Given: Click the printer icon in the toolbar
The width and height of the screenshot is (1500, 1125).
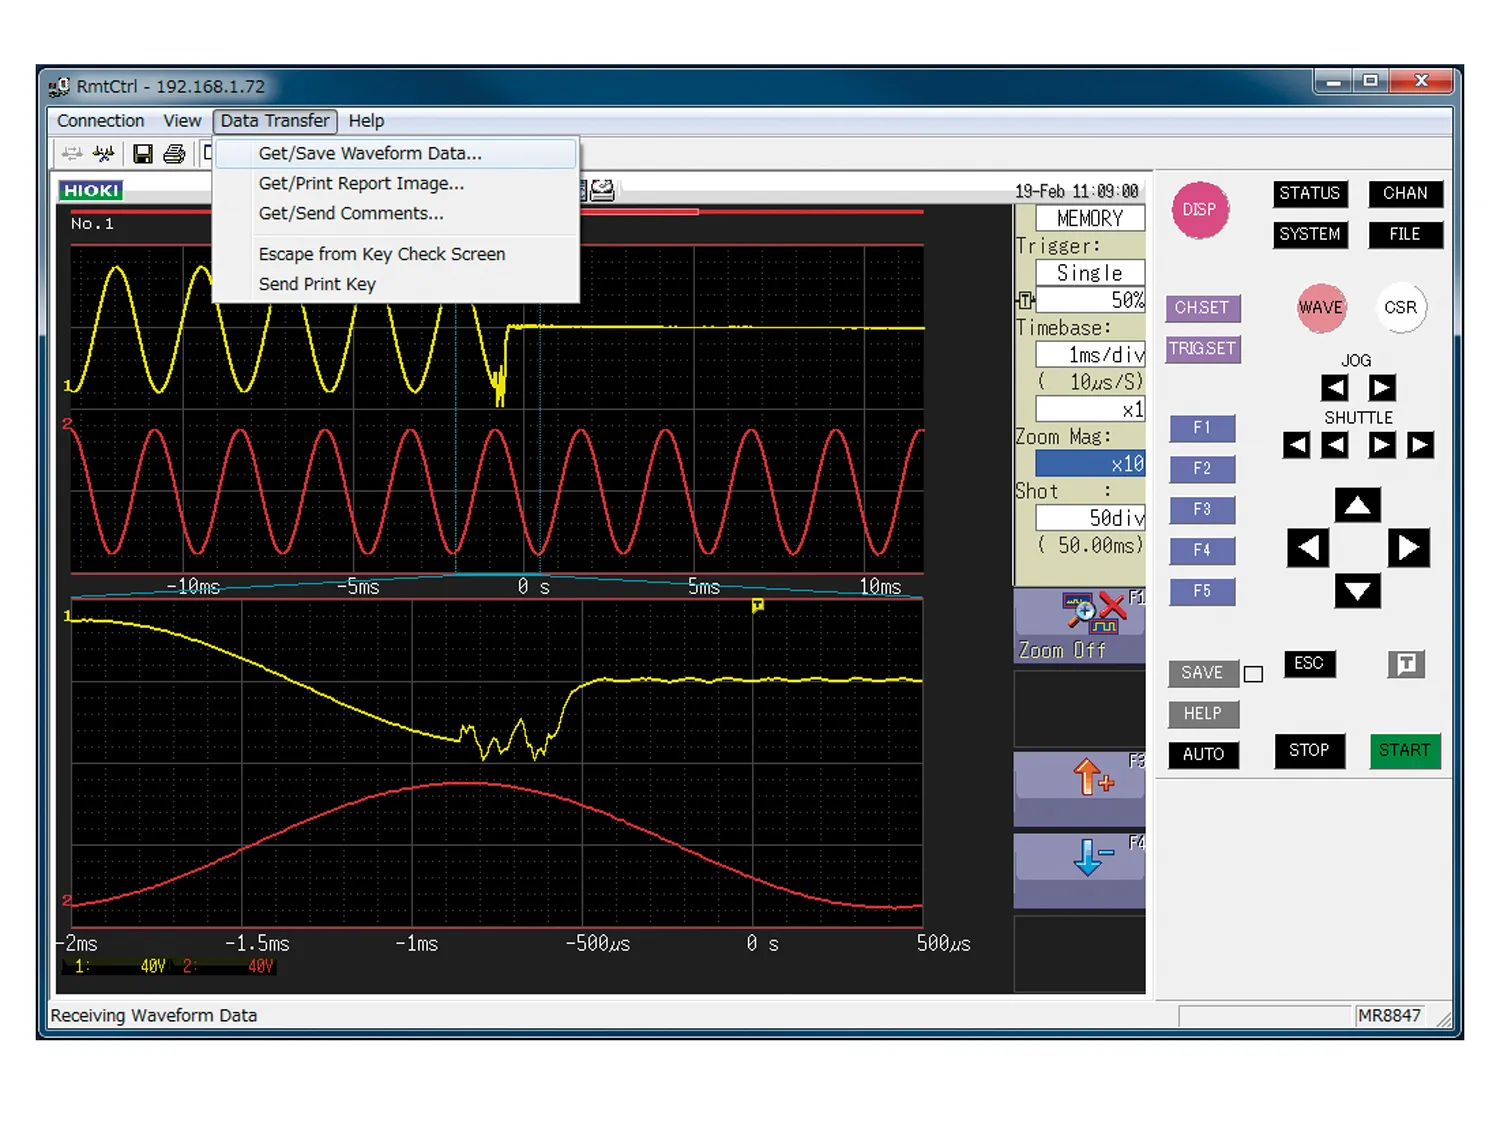Looking at the screenshot, I should point(174,153).
